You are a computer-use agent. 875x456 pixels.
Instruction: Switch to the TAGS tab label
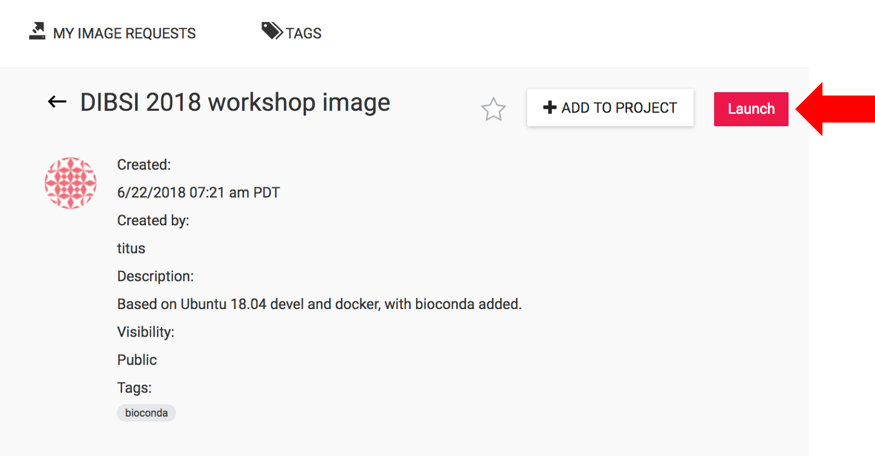304,33
